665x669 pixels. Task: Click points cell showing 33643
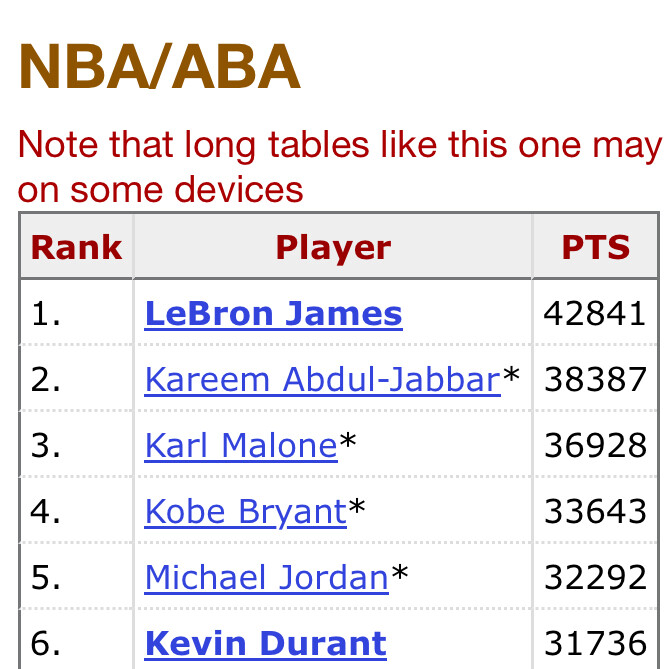coord(595,511)
